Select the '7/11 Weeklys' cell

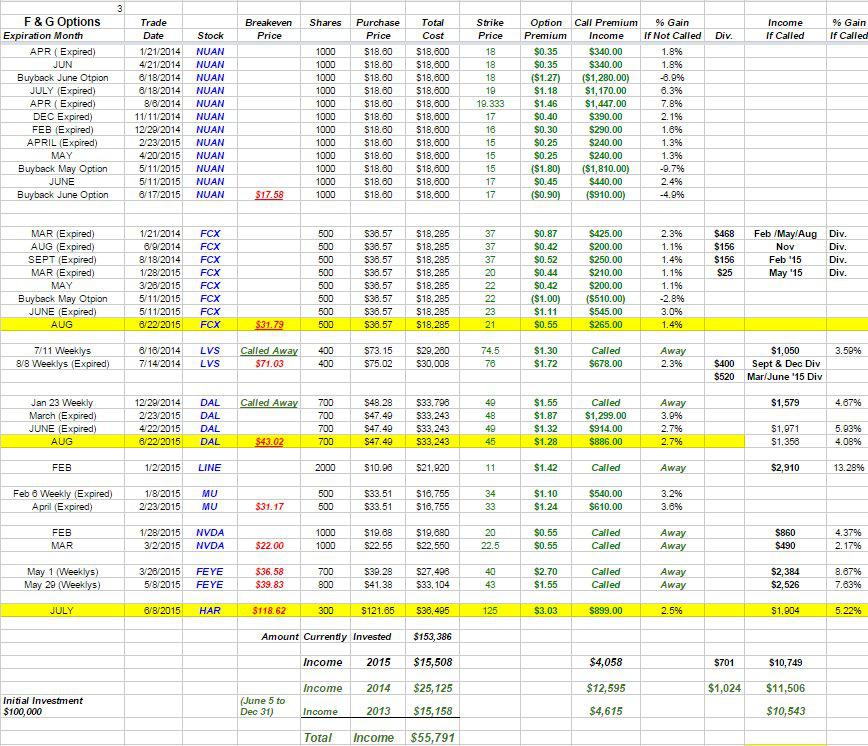click(62, 351)
